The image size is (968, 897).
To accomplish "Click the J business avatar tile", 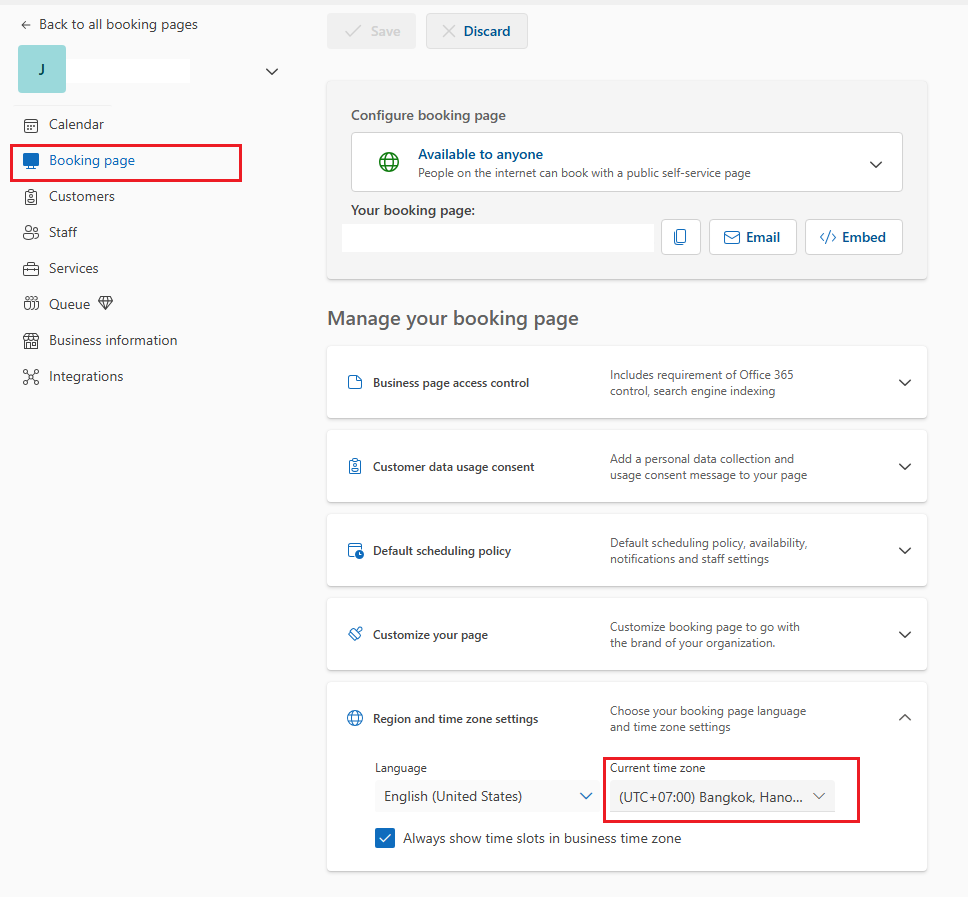I will 42,69.
